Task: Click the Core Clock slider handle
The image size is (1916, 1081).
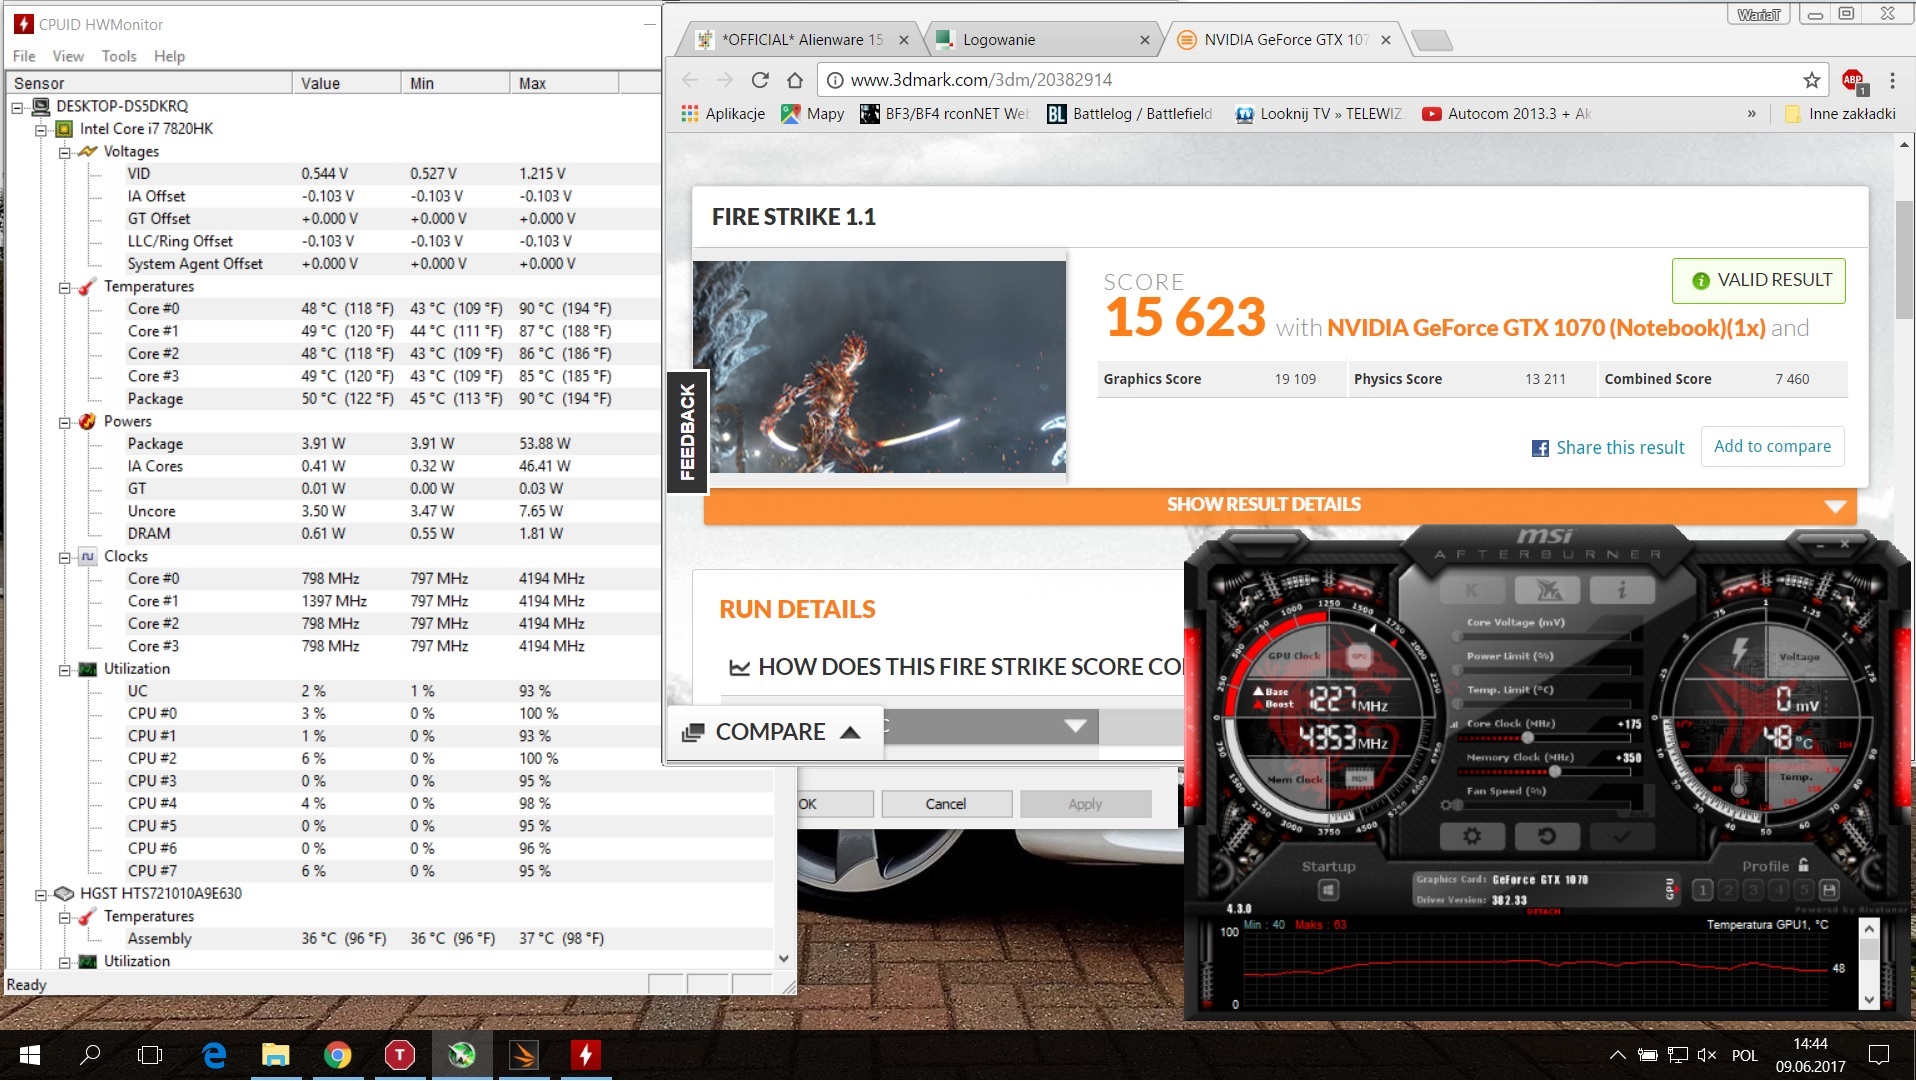Action: (1527, 738)
